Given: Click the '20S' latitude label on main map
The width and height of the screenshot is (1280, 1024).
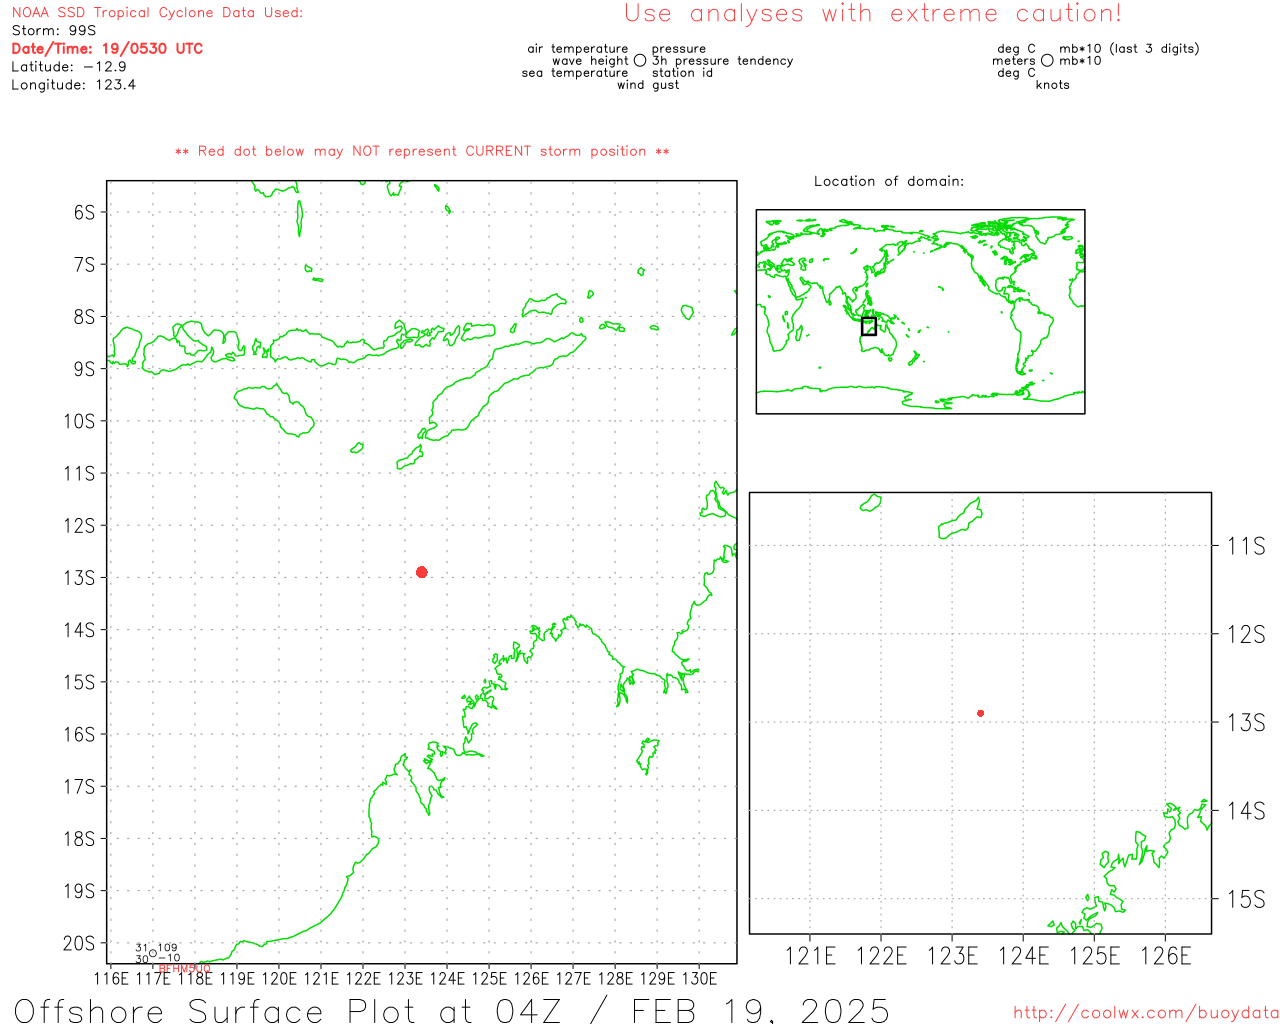Looking at the screenshot, I should [x=79, y=943].
